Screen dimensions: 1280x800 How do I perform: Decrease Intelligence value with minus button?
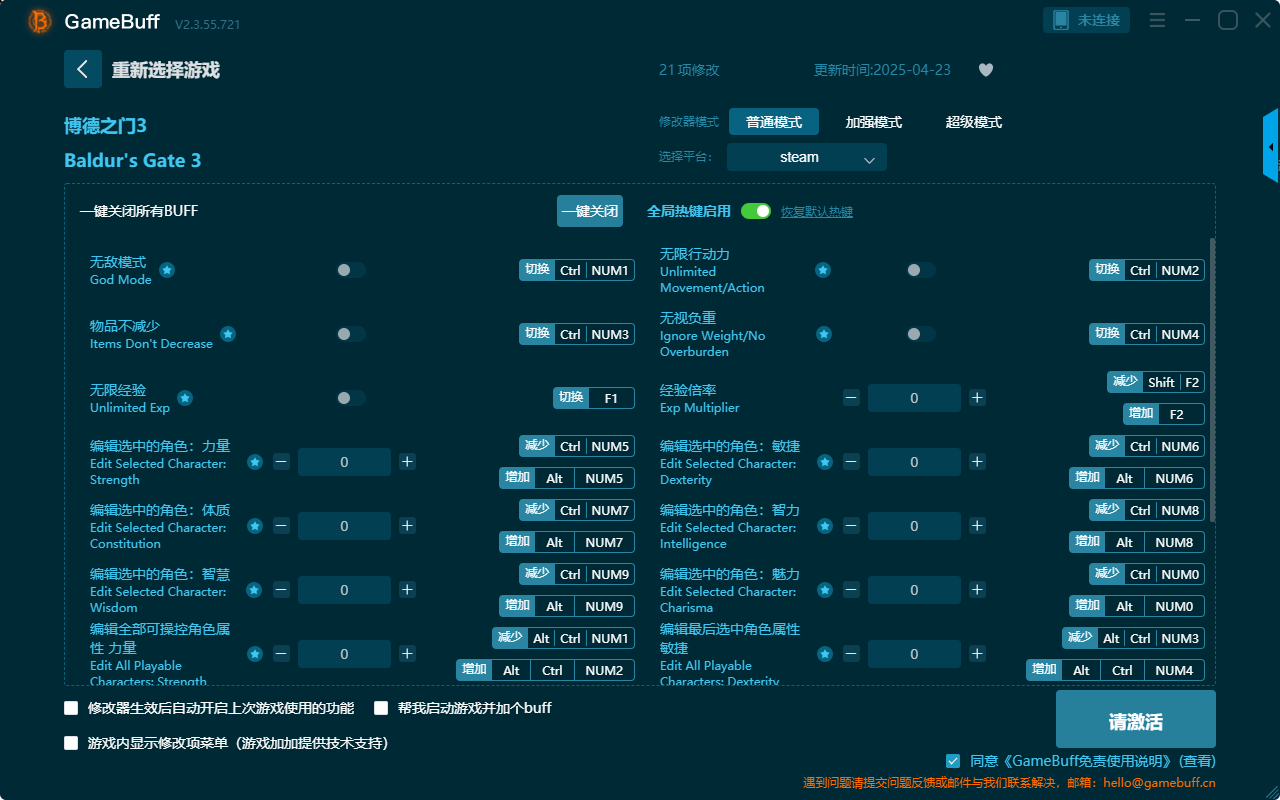(x=851, y=526)
